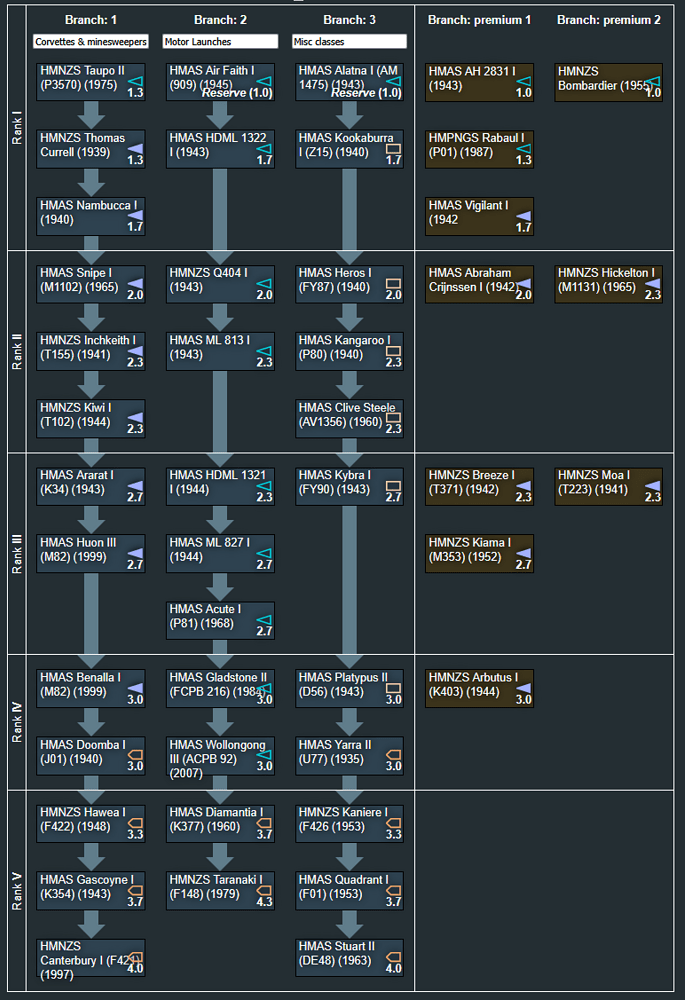Open the HMPNGS Rabaul I premium ship card
The width and height of the screenshot is (685, 1000).
click(479, 147)
